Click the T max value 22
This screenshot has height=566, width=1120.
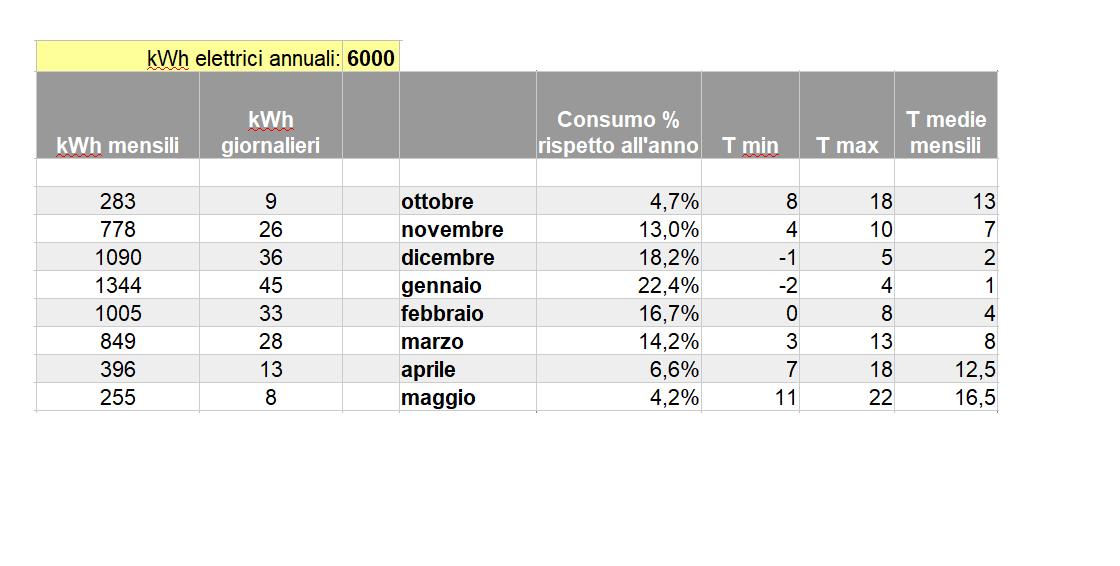[847, 397]
